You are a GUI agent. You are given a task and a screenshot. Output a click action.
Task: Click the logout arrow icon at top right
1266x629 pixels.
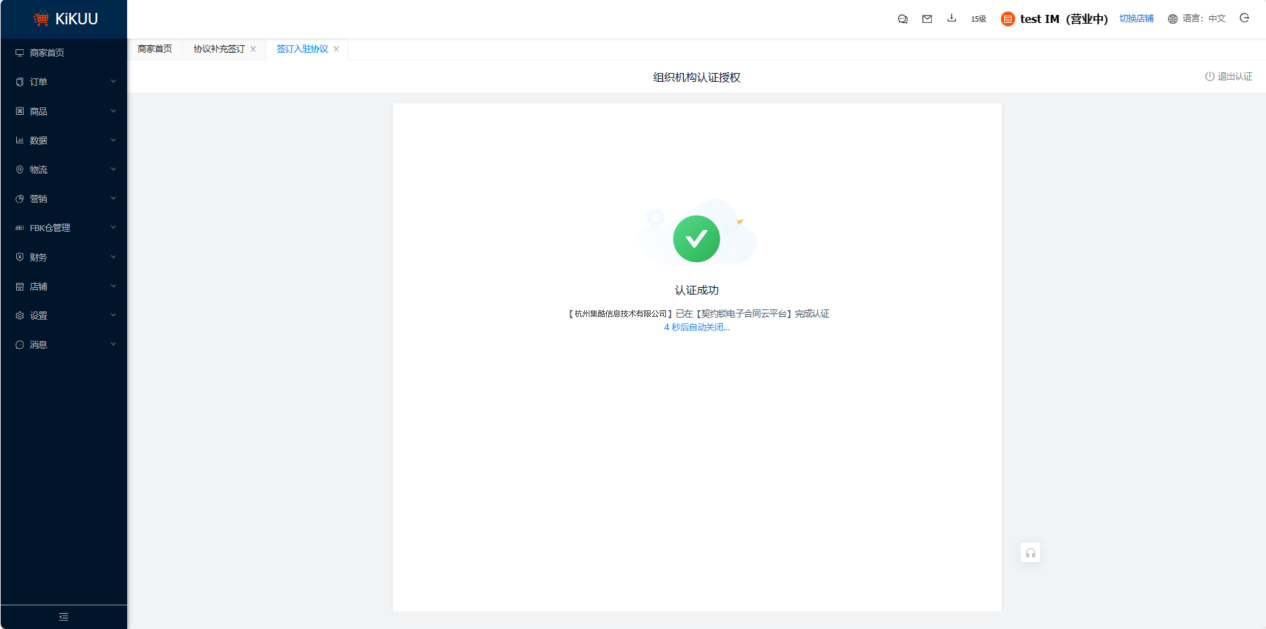(x=1244, y=18)
